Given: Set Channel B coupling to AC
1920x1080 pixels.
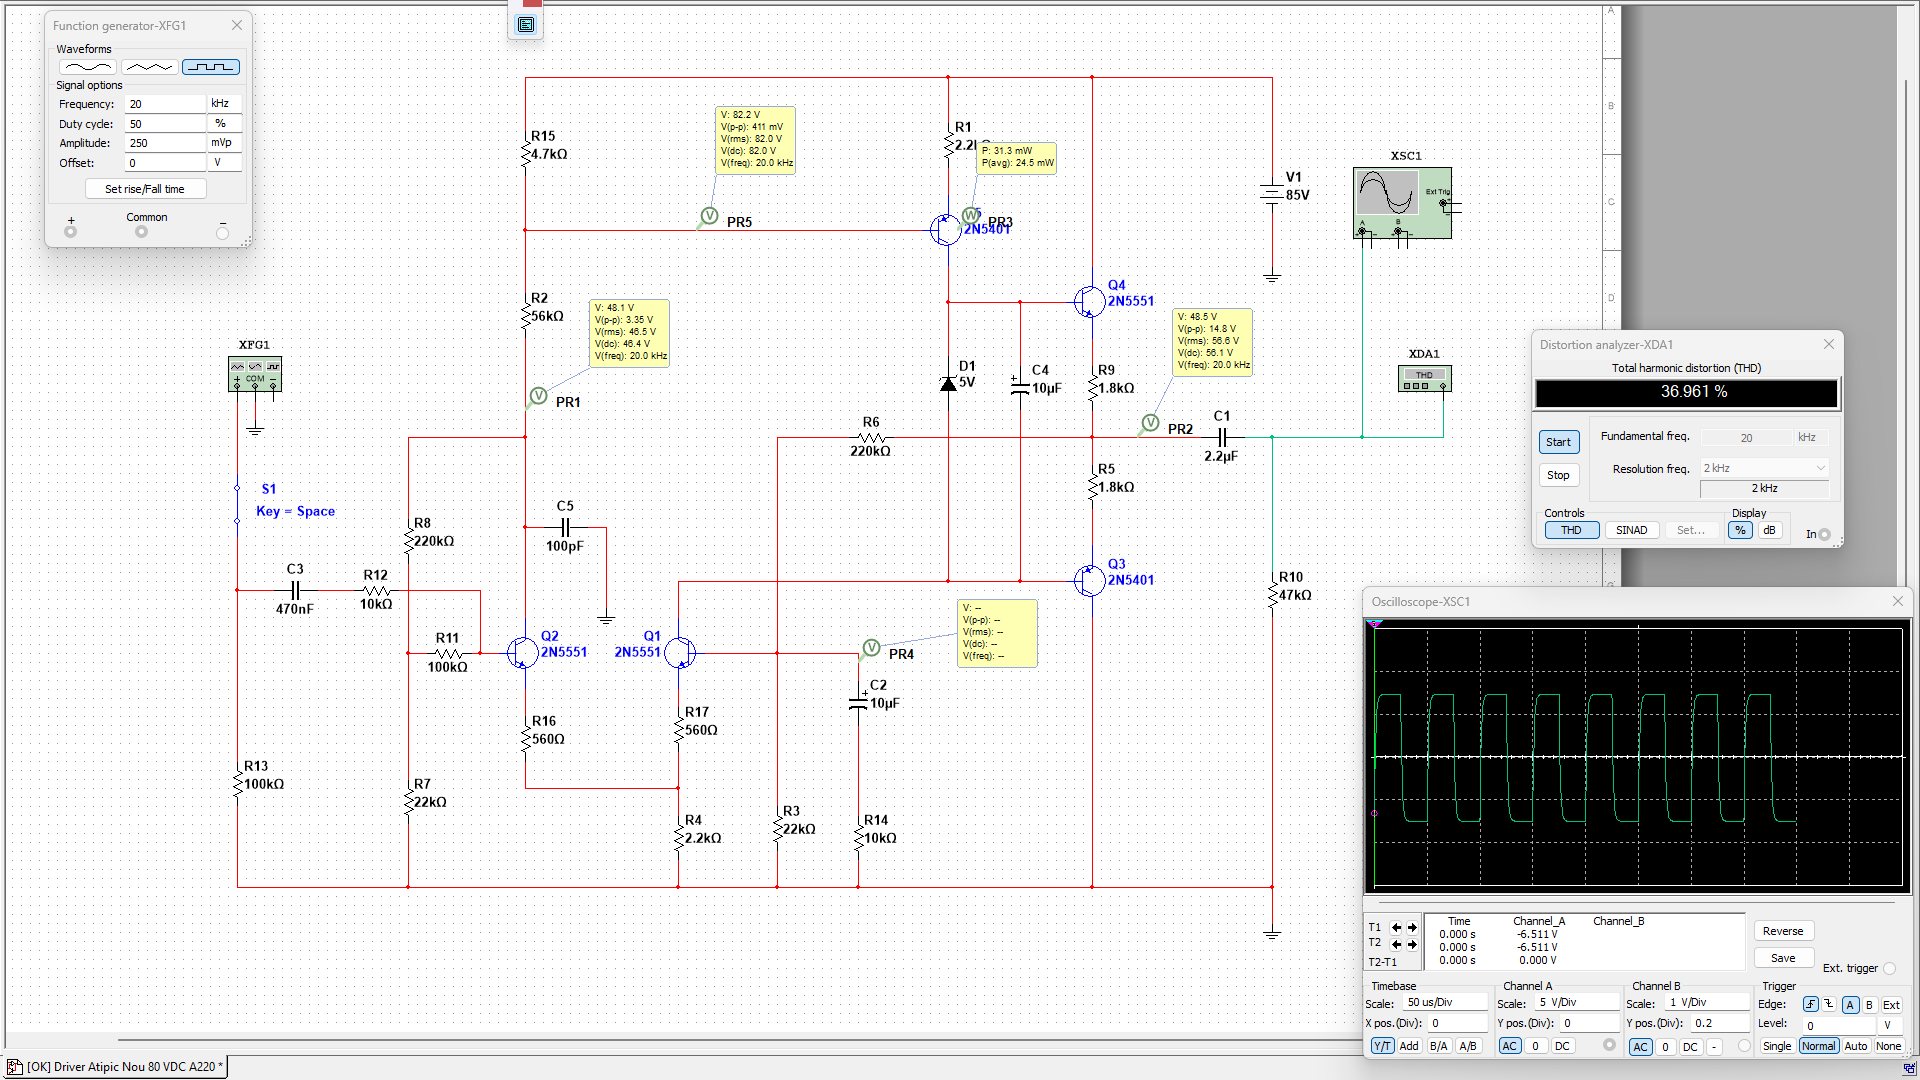Looking at the screenshot, I should pyautogui.click(x=1640, y=1047).
